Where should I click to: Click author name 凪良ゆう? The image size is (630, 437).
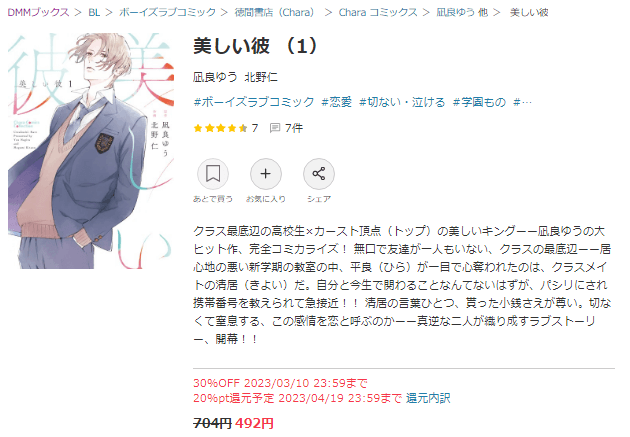pos(215,77)
